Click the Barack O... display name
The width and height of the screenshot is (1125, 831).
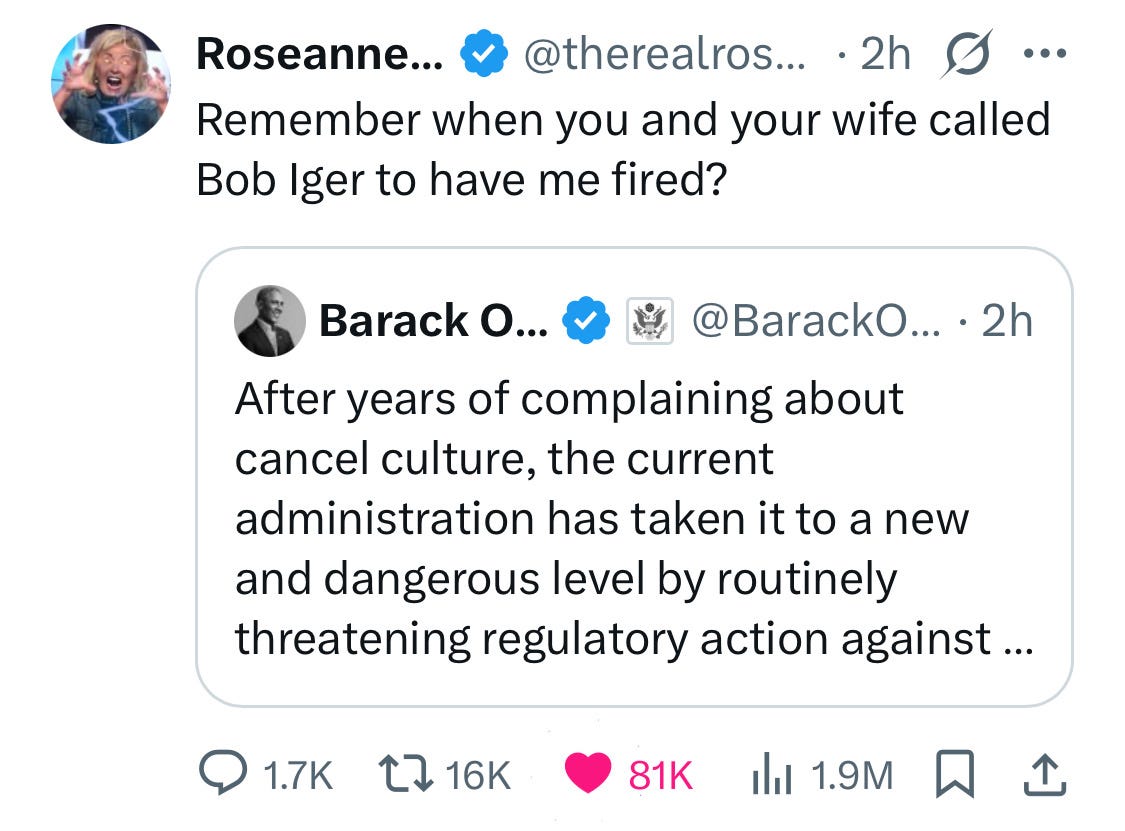[x=433, y=321]
